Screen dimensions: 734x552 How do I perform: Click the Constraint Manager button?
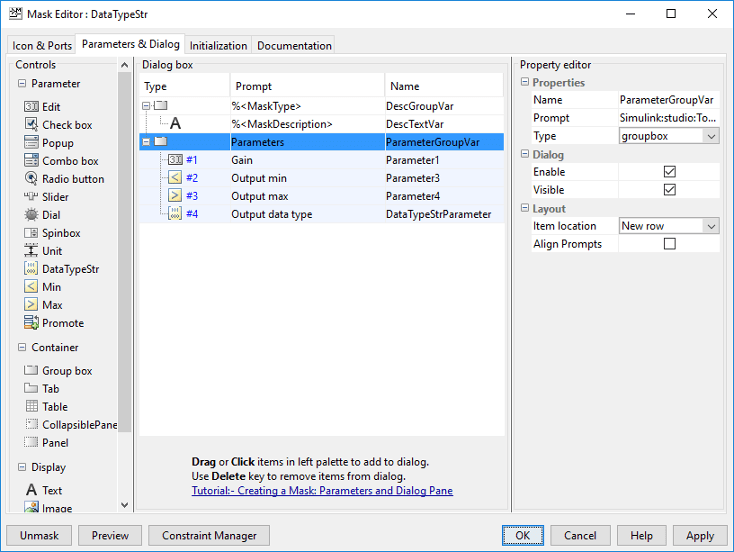point(209,535)
